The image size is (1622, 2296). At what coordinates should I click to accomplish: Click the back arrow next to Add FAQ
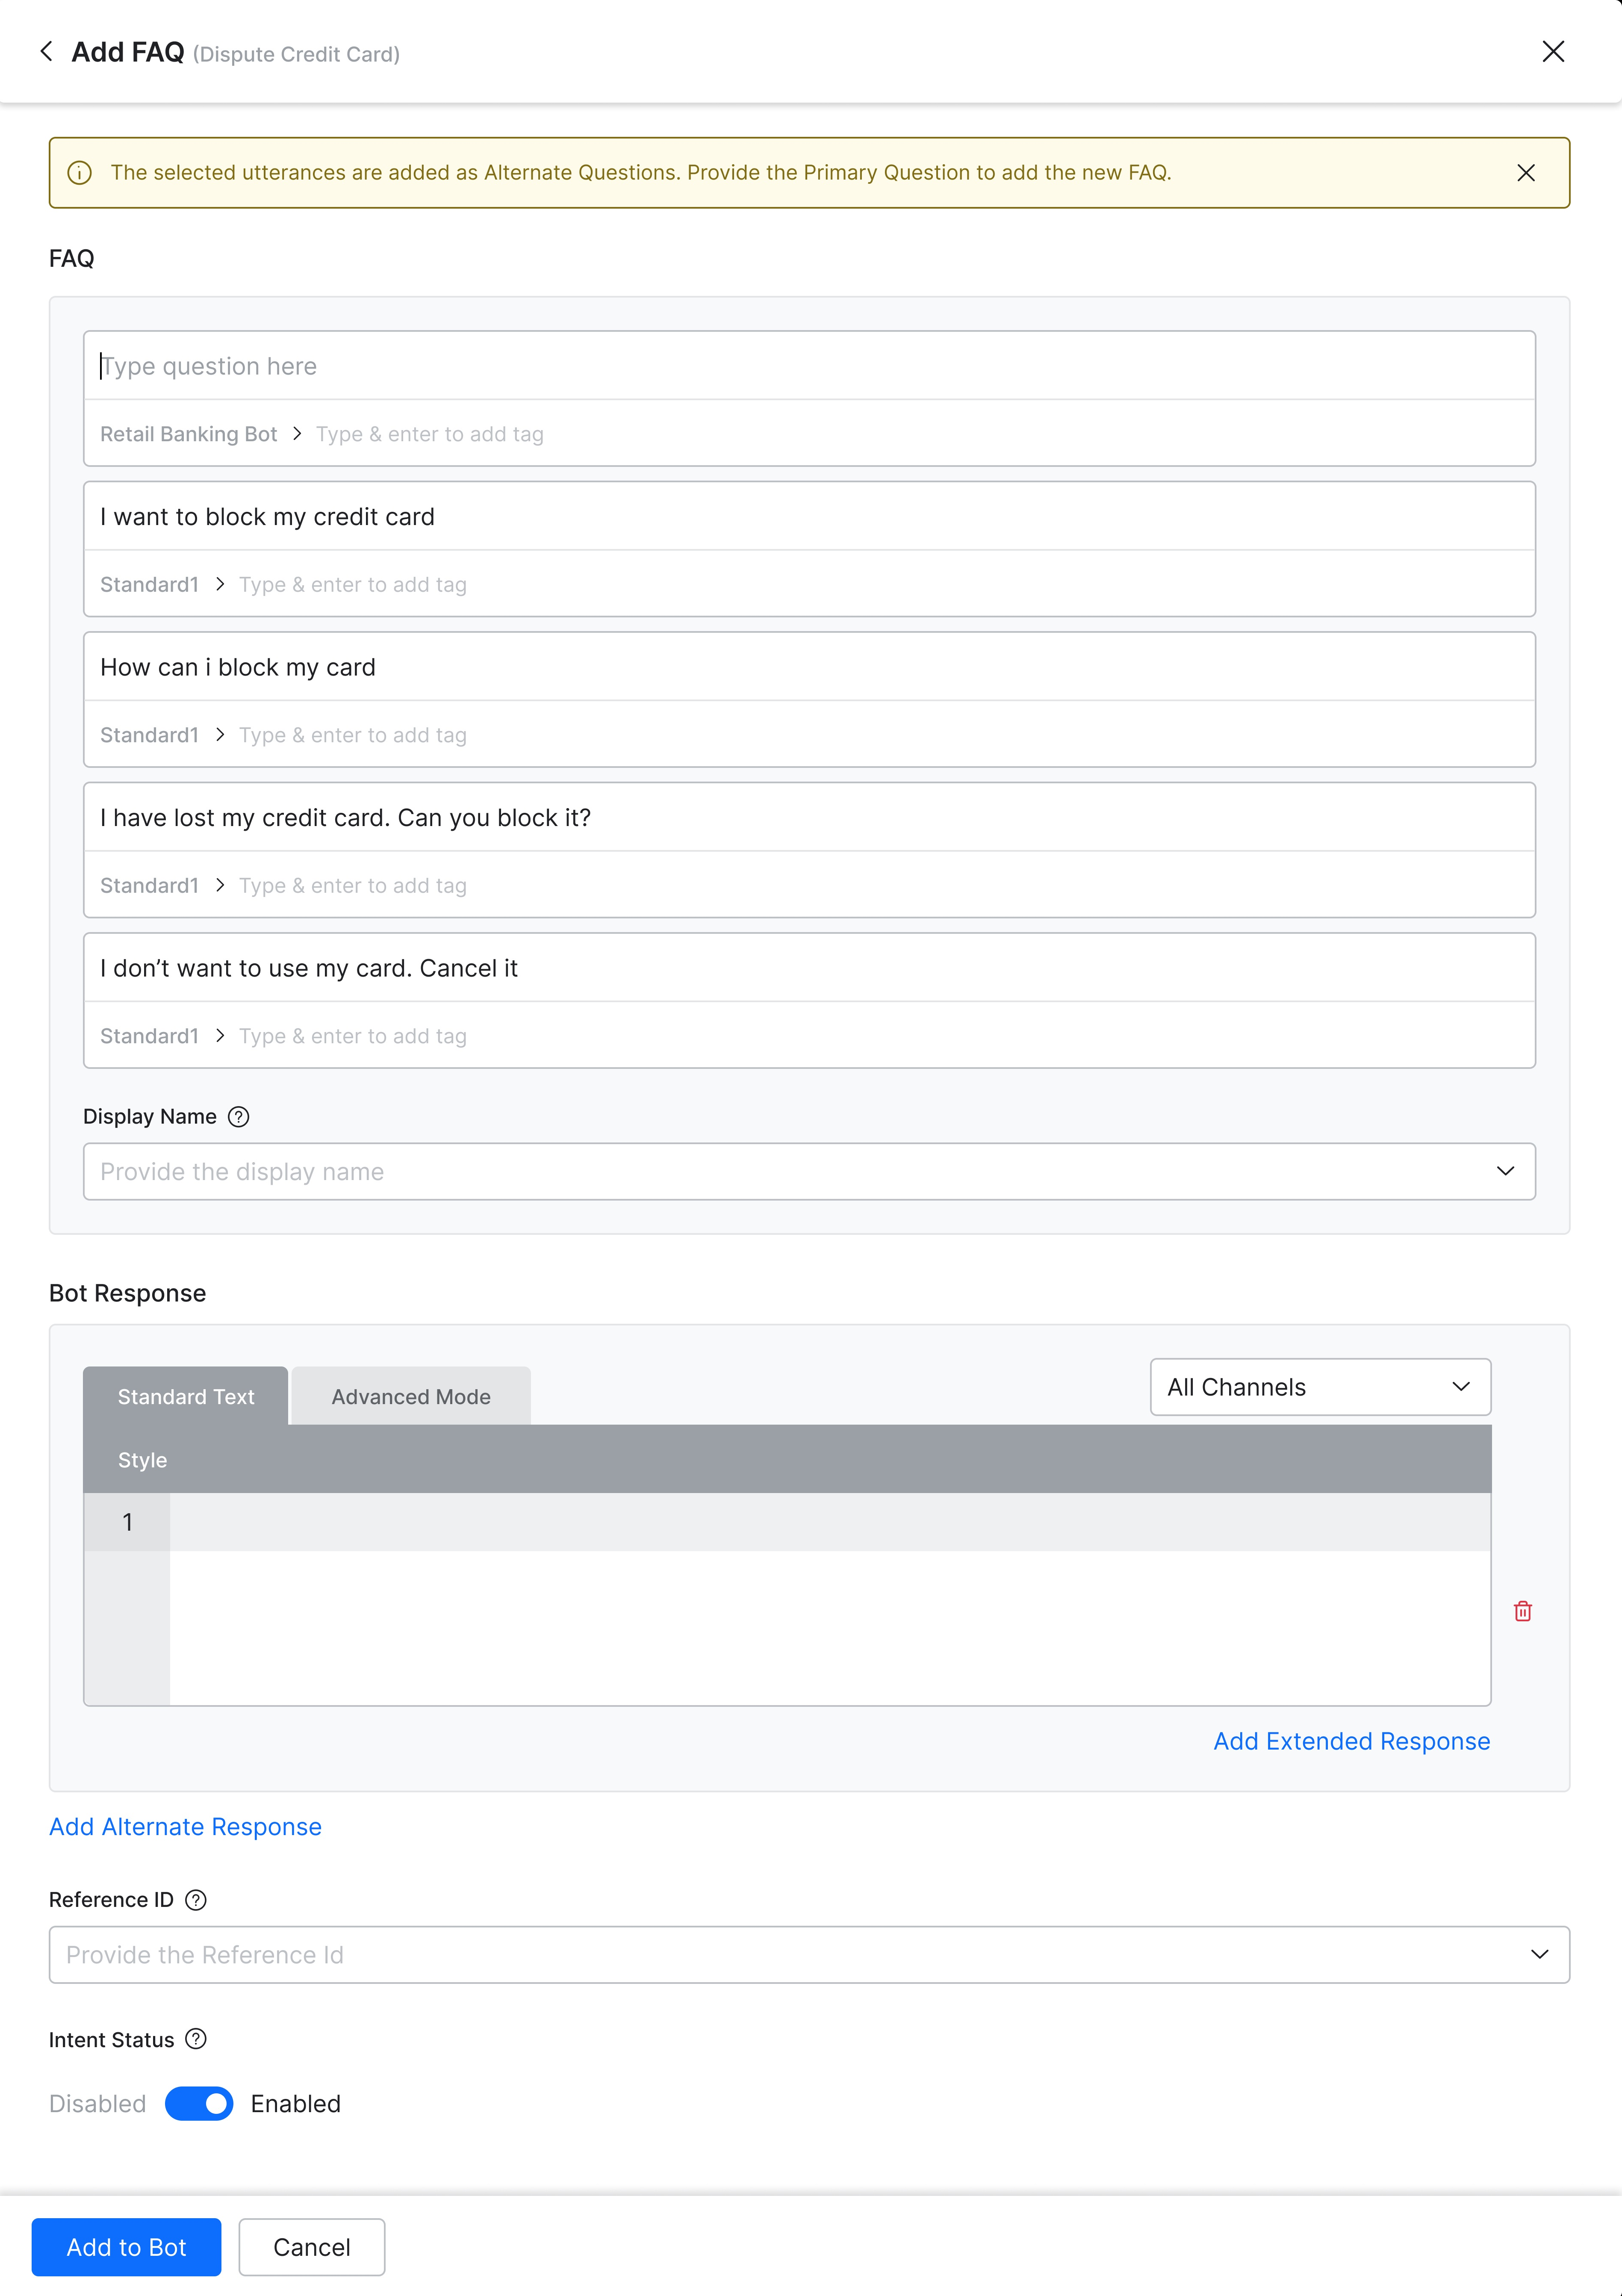tap(46, 52)
